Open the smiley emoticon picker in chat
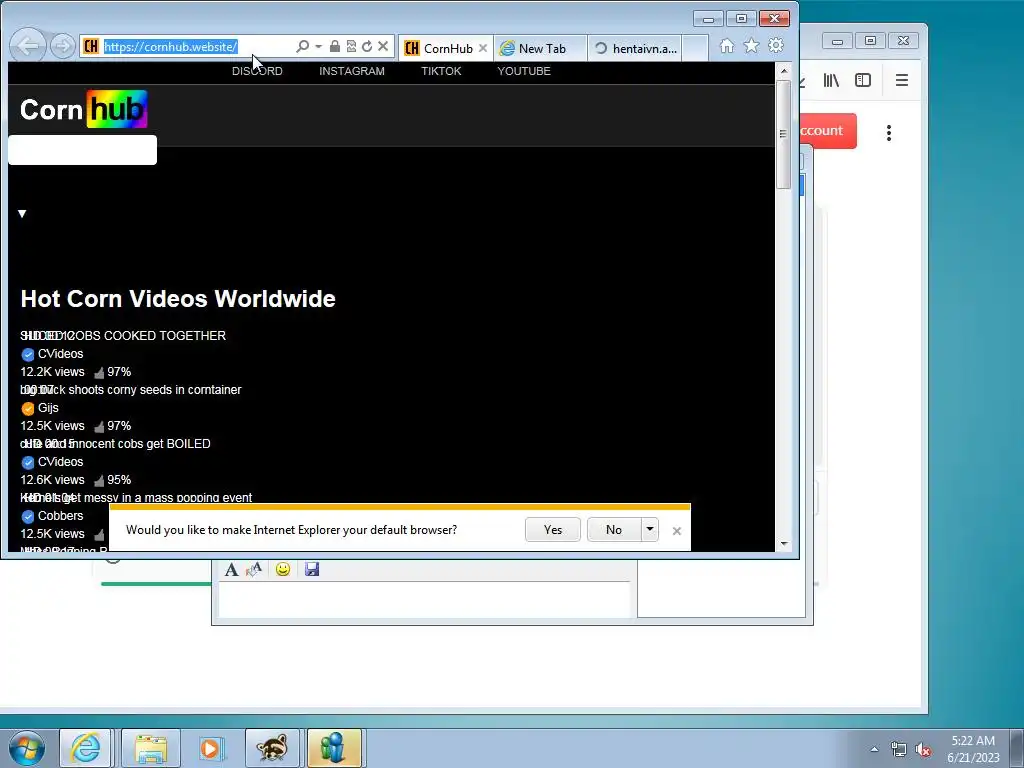The width and height of the screenshot is (1024, 768). click(x=283, y=569)
